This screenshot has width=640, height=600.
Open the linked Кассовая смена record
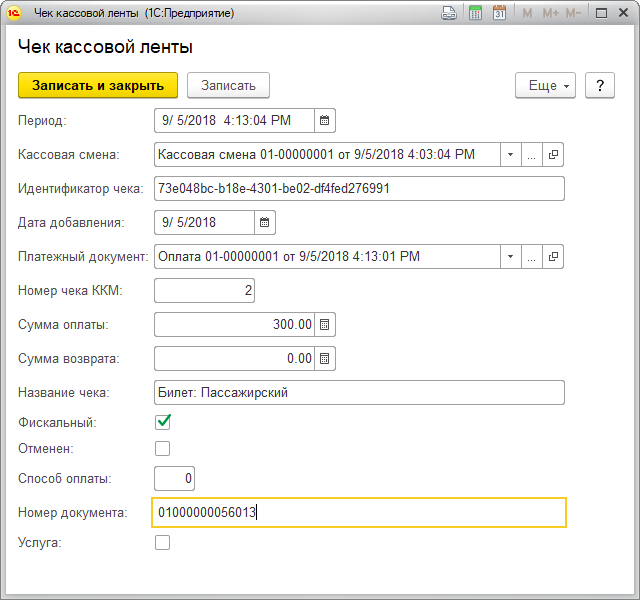(553, 154)
